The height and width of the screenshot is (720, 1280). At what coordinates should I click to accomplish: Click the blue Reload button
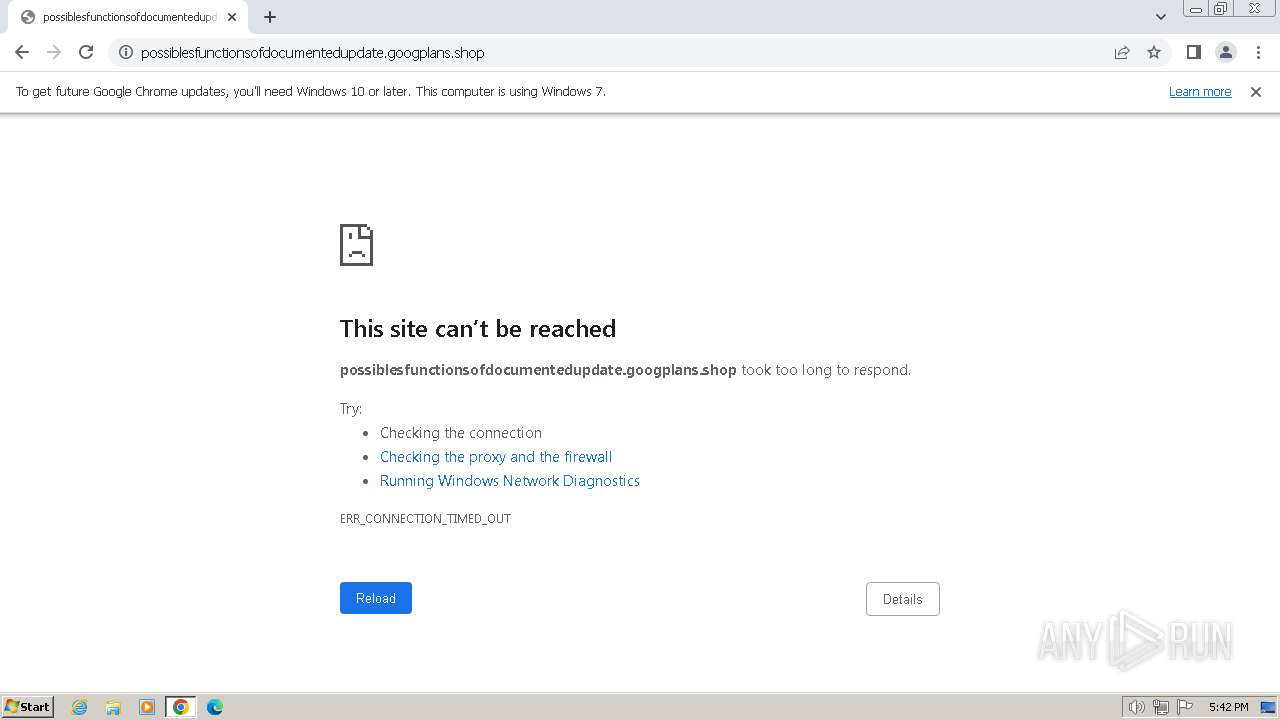(376, 598)
